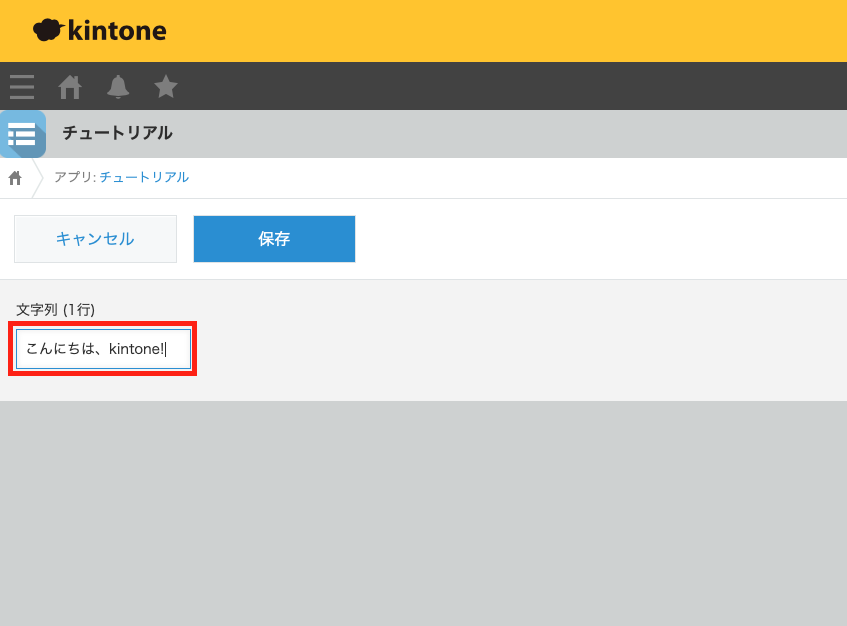
Task: Click blank form area right of text field
Action: tap(520, 349)
